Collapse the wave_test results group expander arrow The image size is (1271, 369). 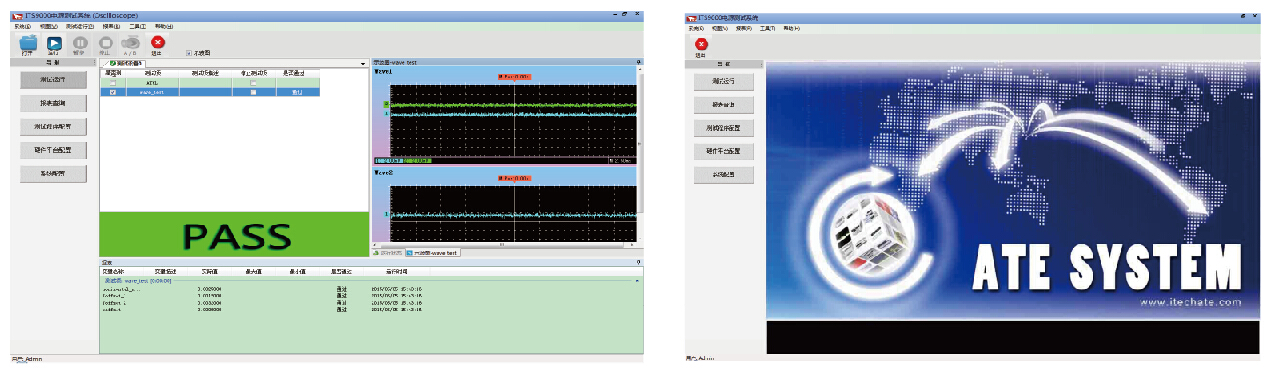point(638,282)
